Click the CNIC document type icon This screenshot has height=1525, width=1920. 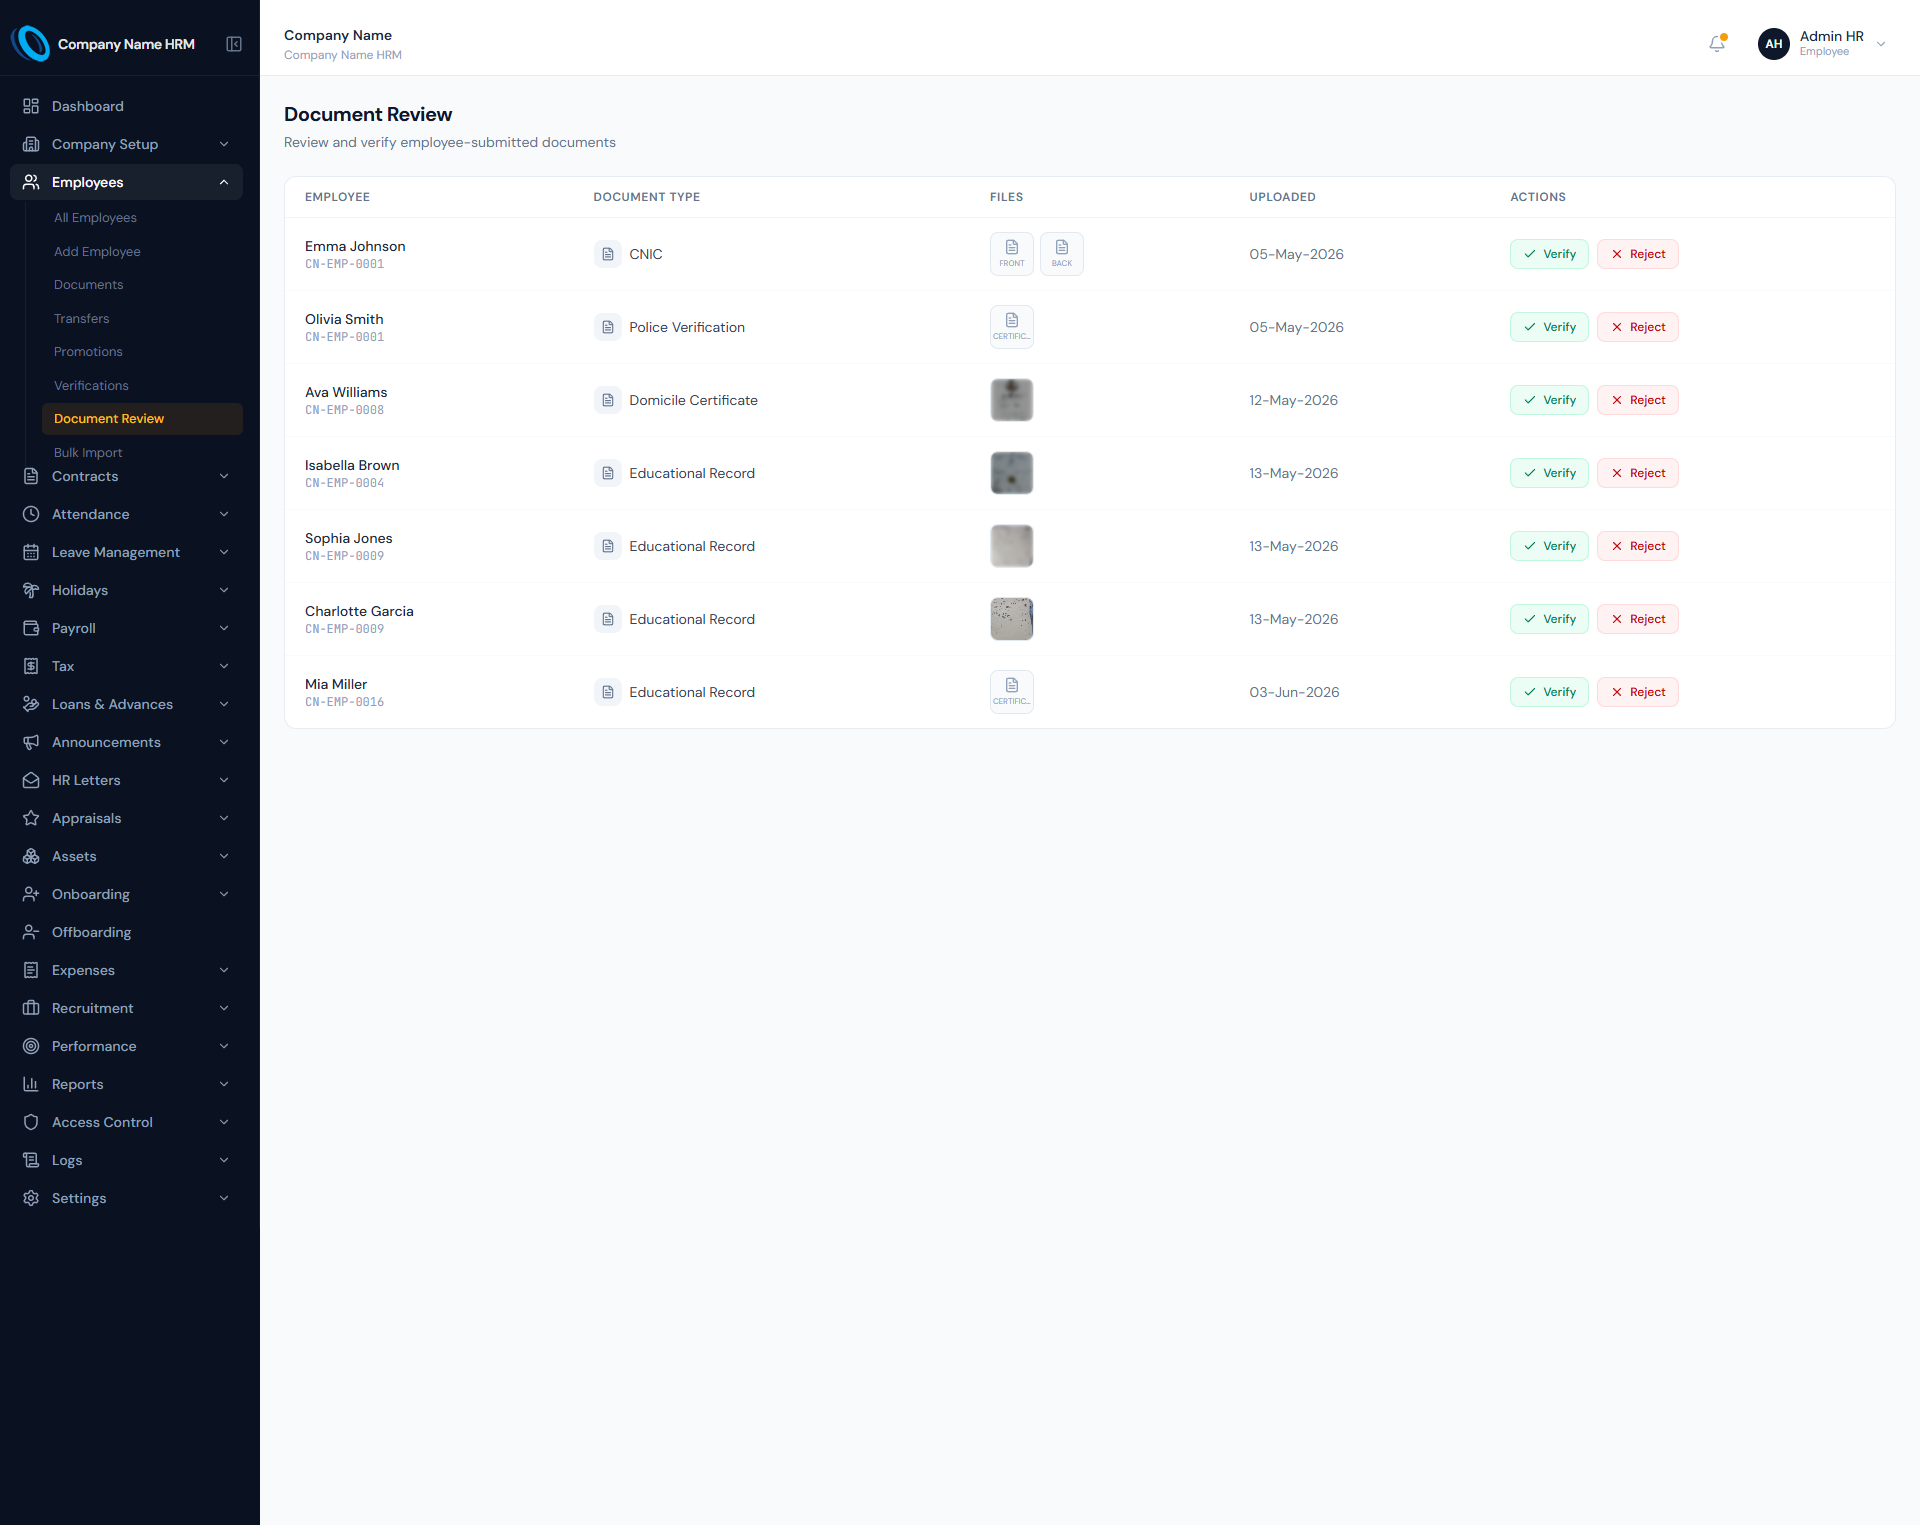pos(607,254)
